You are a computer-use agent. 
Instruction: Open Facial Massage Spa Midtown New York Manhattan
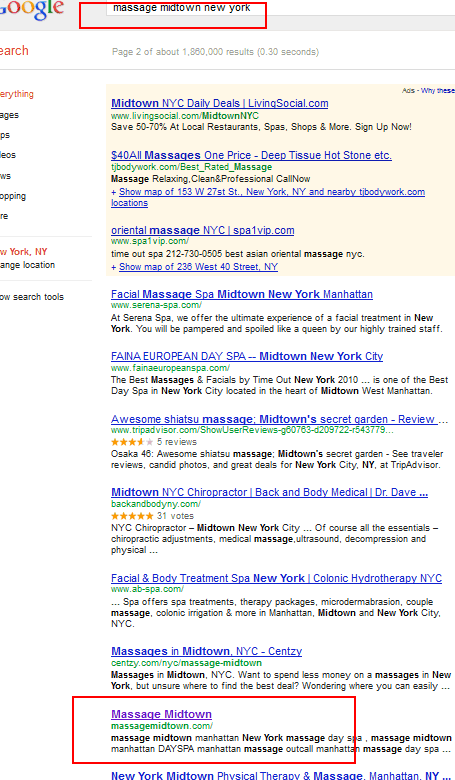pyautogui.click(x=242, y=294)
